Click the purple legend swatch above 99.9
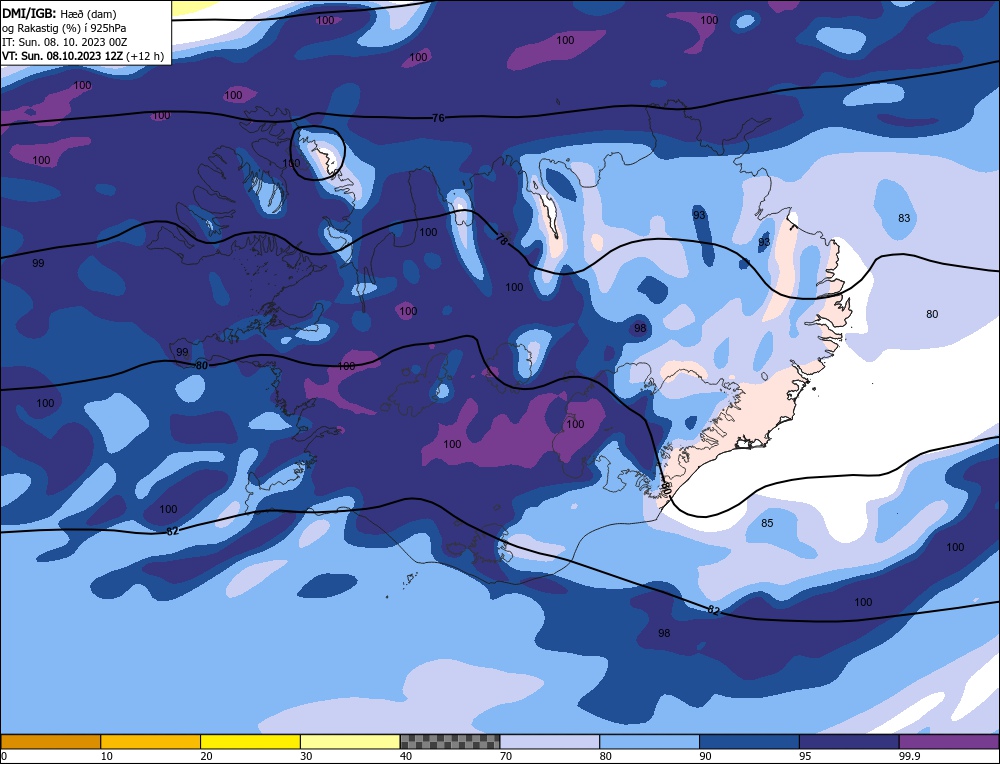1000x764 pixels. tap(949, 741)
